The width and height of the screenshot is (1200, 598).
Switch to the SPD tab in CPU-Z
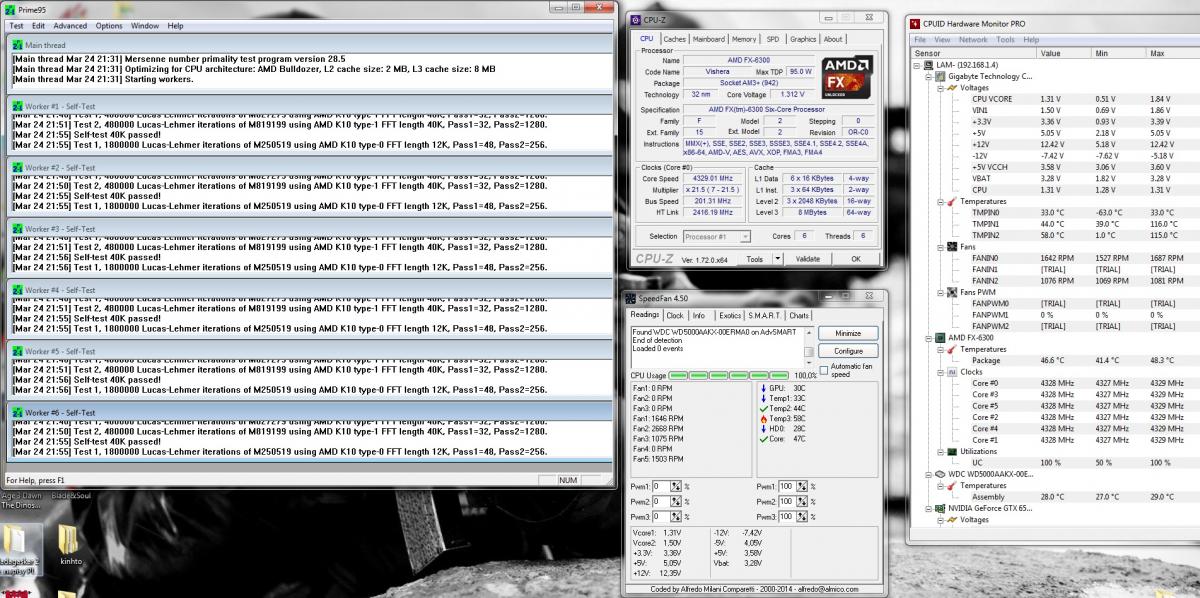pos(773,39)
